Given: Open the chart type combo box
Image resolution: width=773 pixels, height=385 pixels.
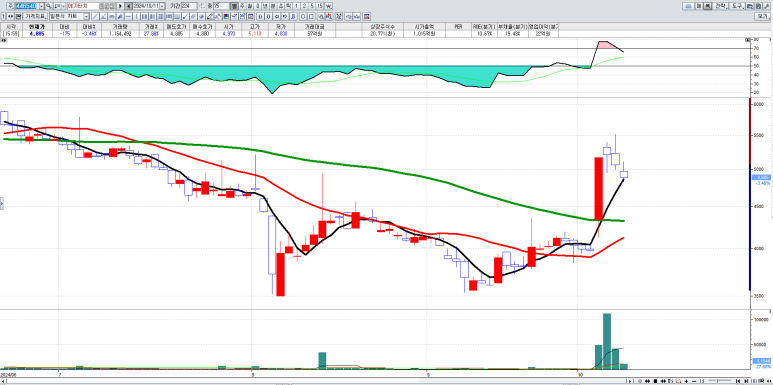Looking at the screenshot, I should (69, 16).
